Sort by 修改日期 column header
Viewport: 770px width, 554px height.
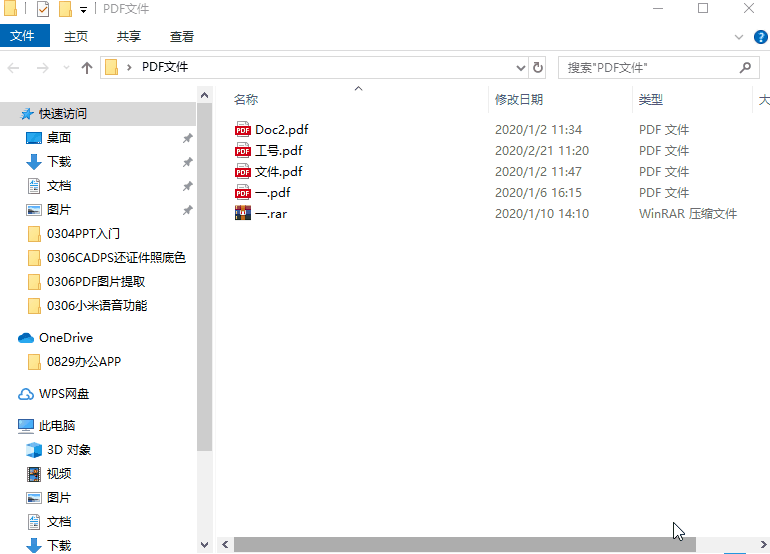click(519, 100)
